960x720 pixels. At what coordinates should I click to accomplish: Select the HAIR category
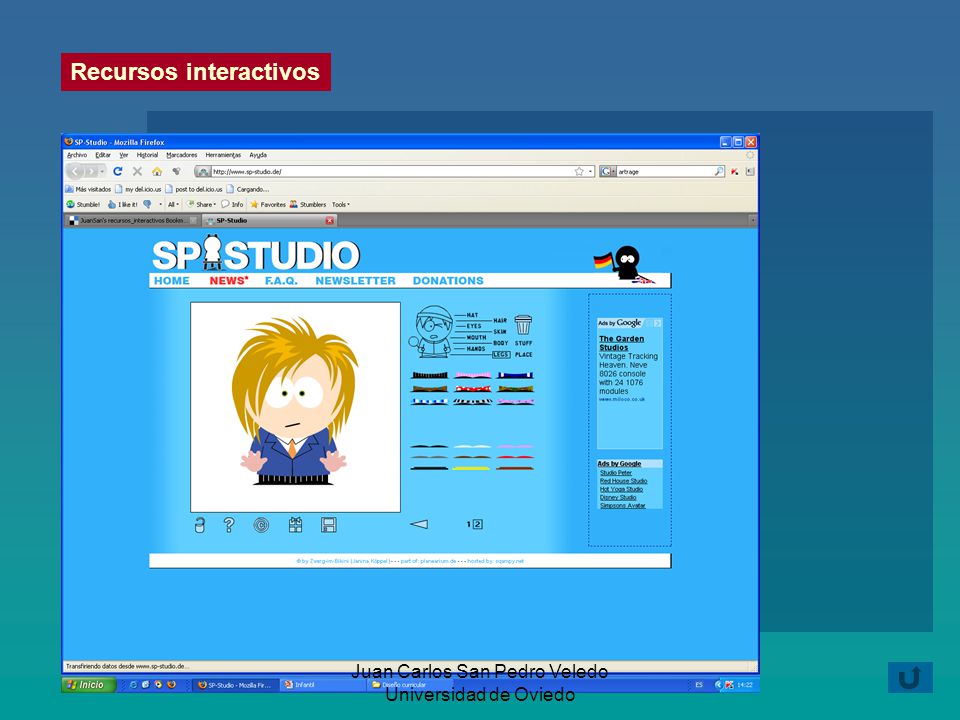tap(500, 320)
